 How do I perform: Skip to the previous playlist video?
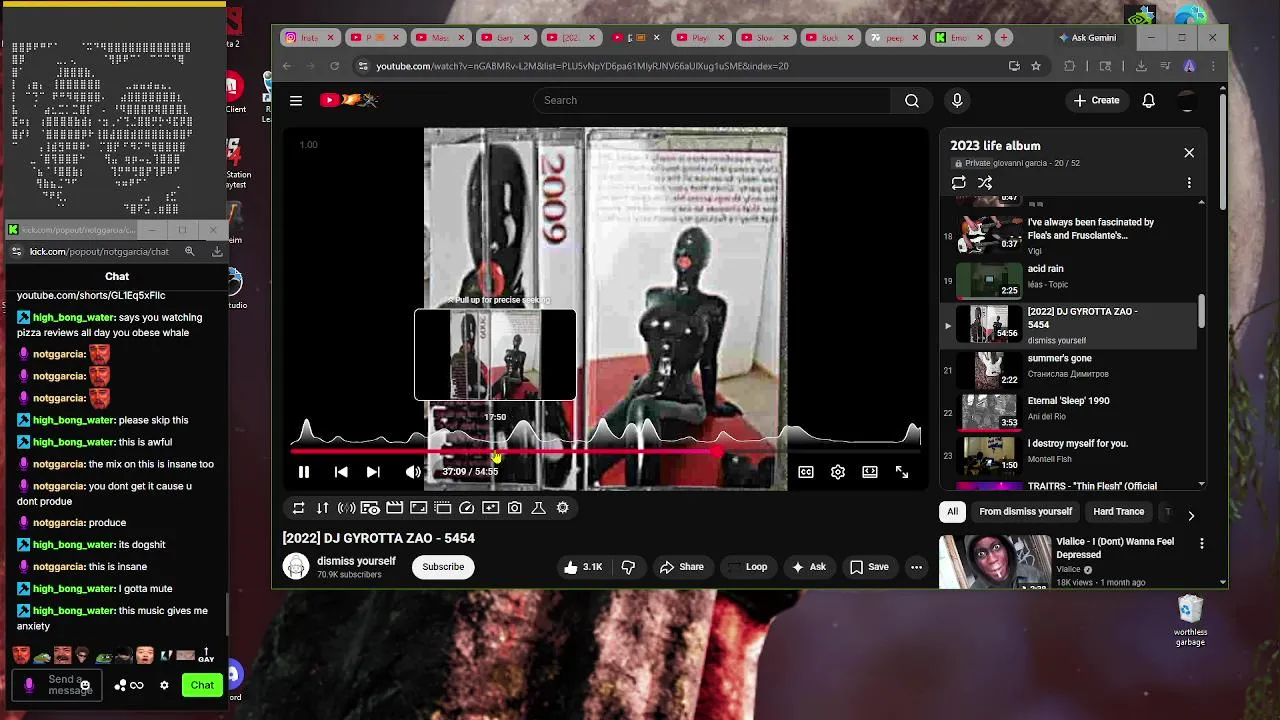click(x=341, y=472)
